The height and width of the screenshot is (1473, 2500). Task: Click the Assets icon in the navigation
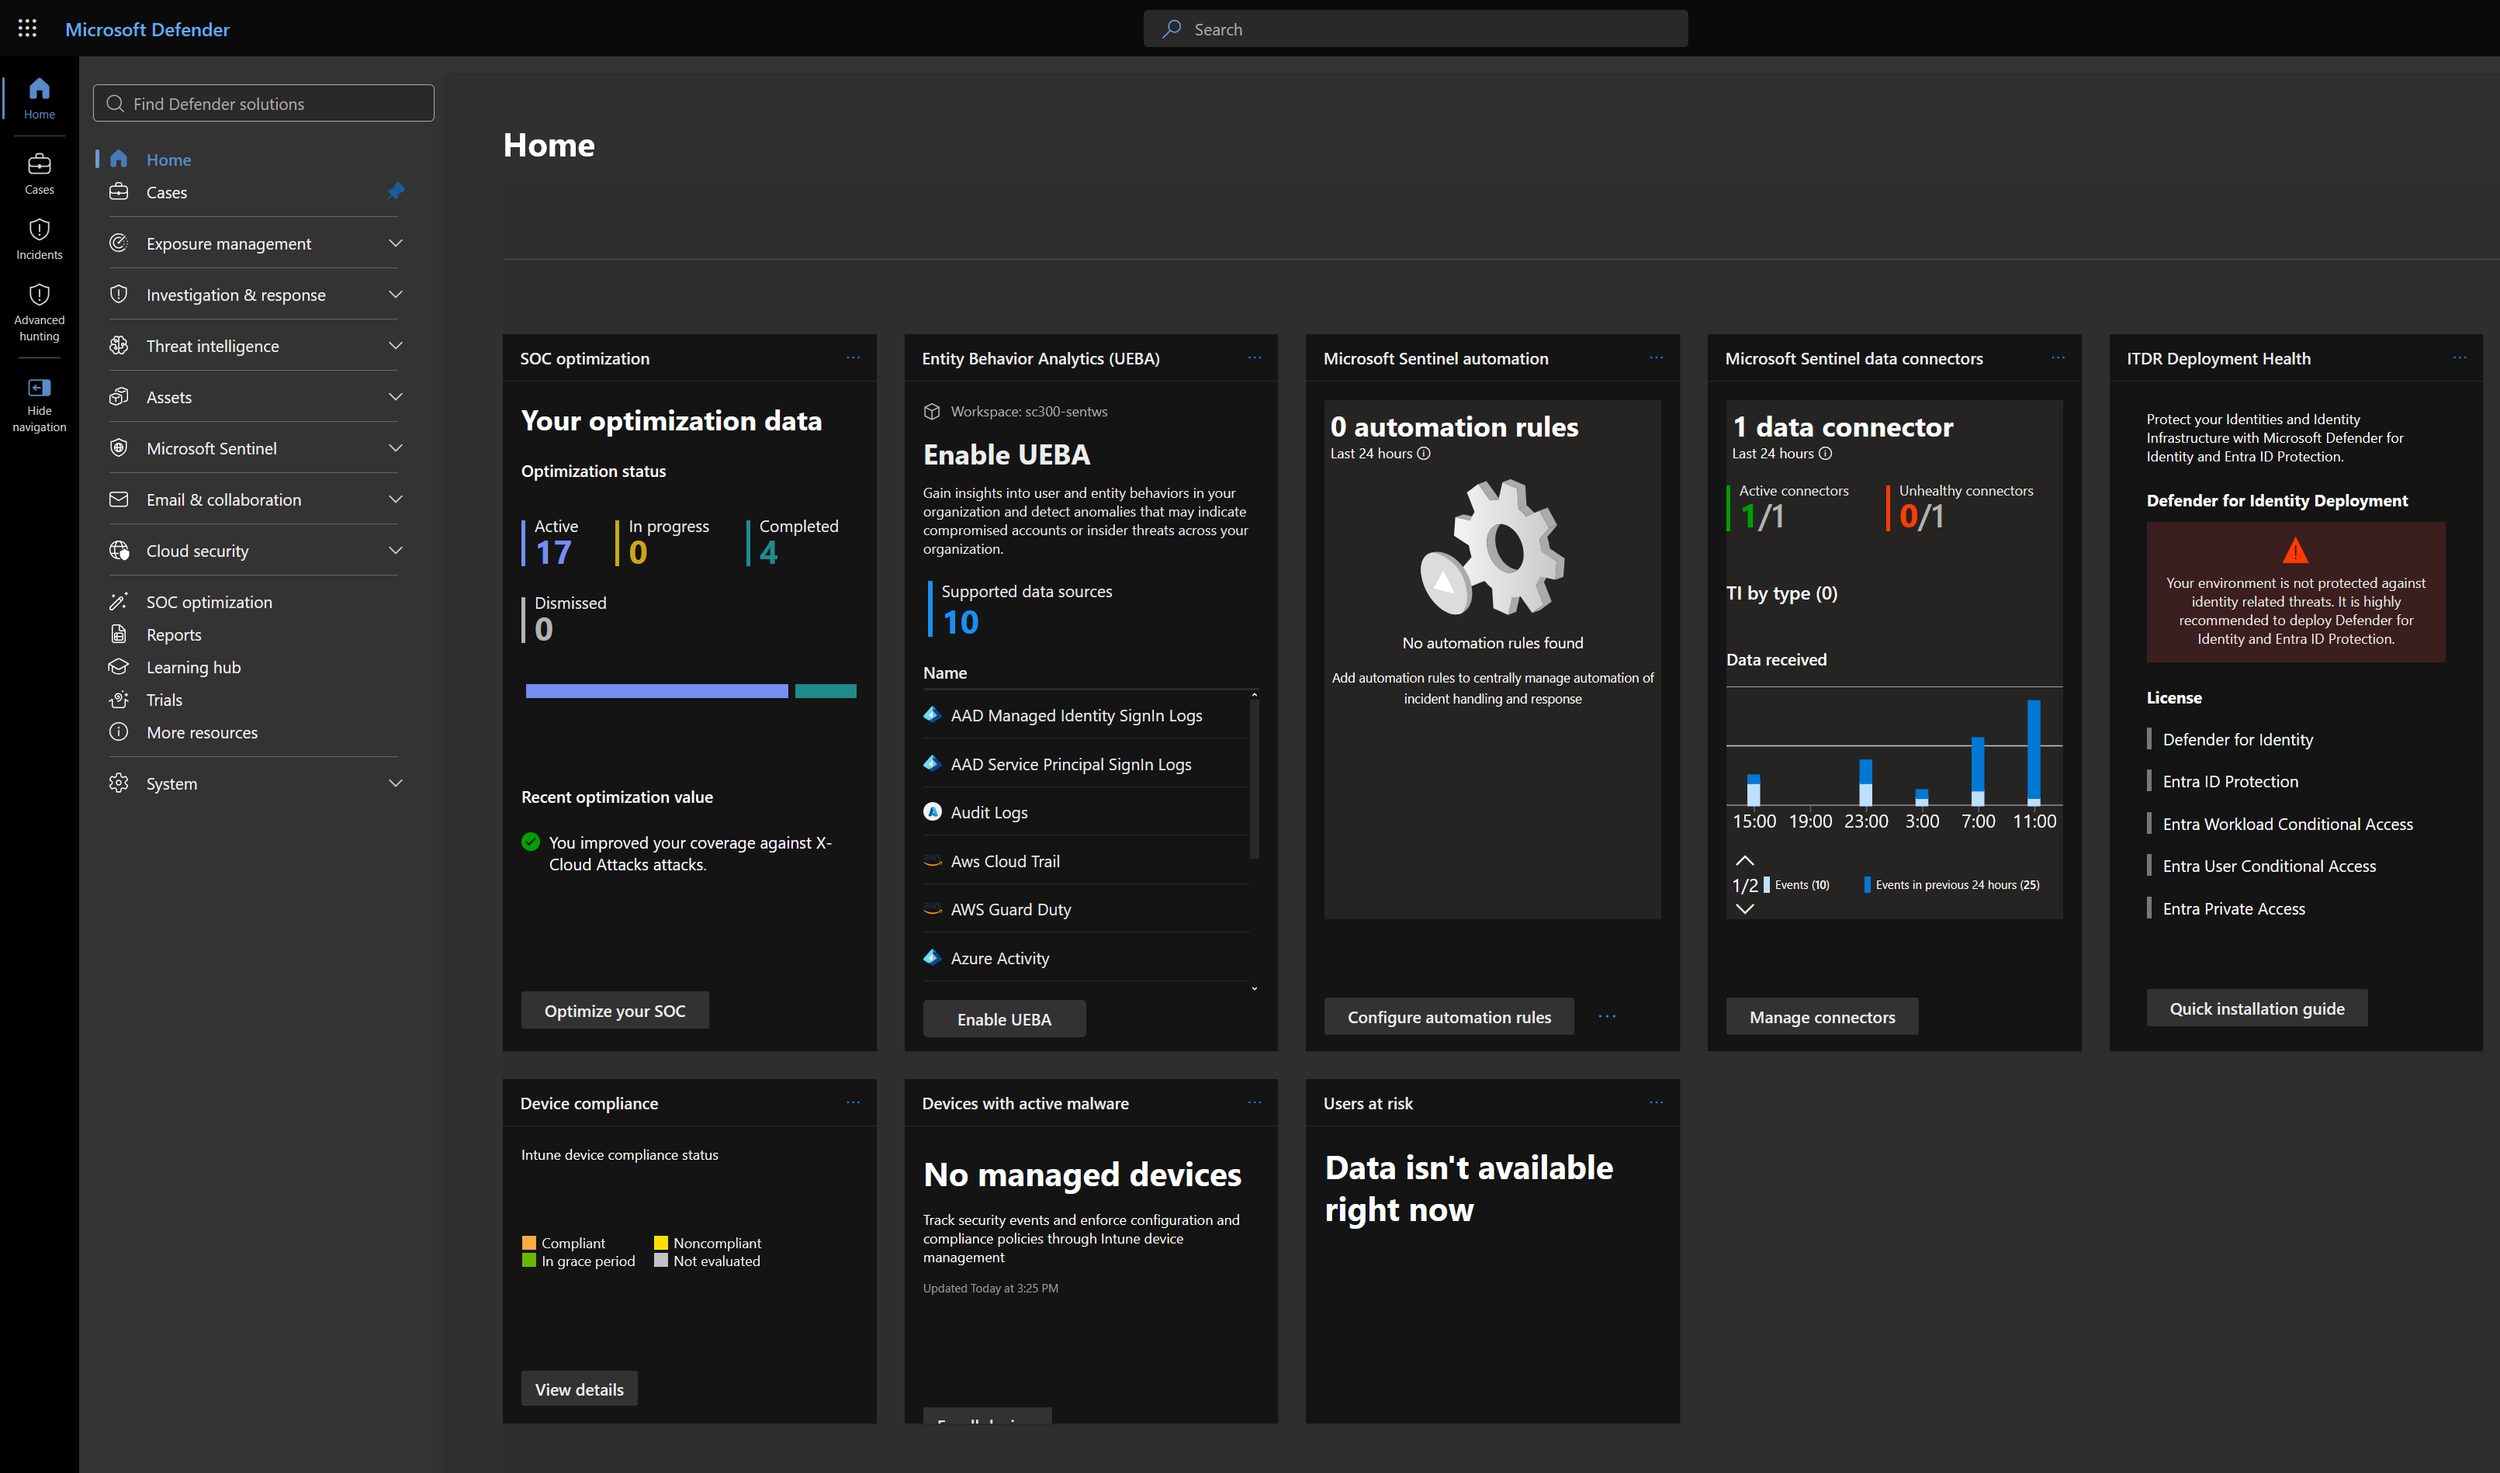click(119, 396)
